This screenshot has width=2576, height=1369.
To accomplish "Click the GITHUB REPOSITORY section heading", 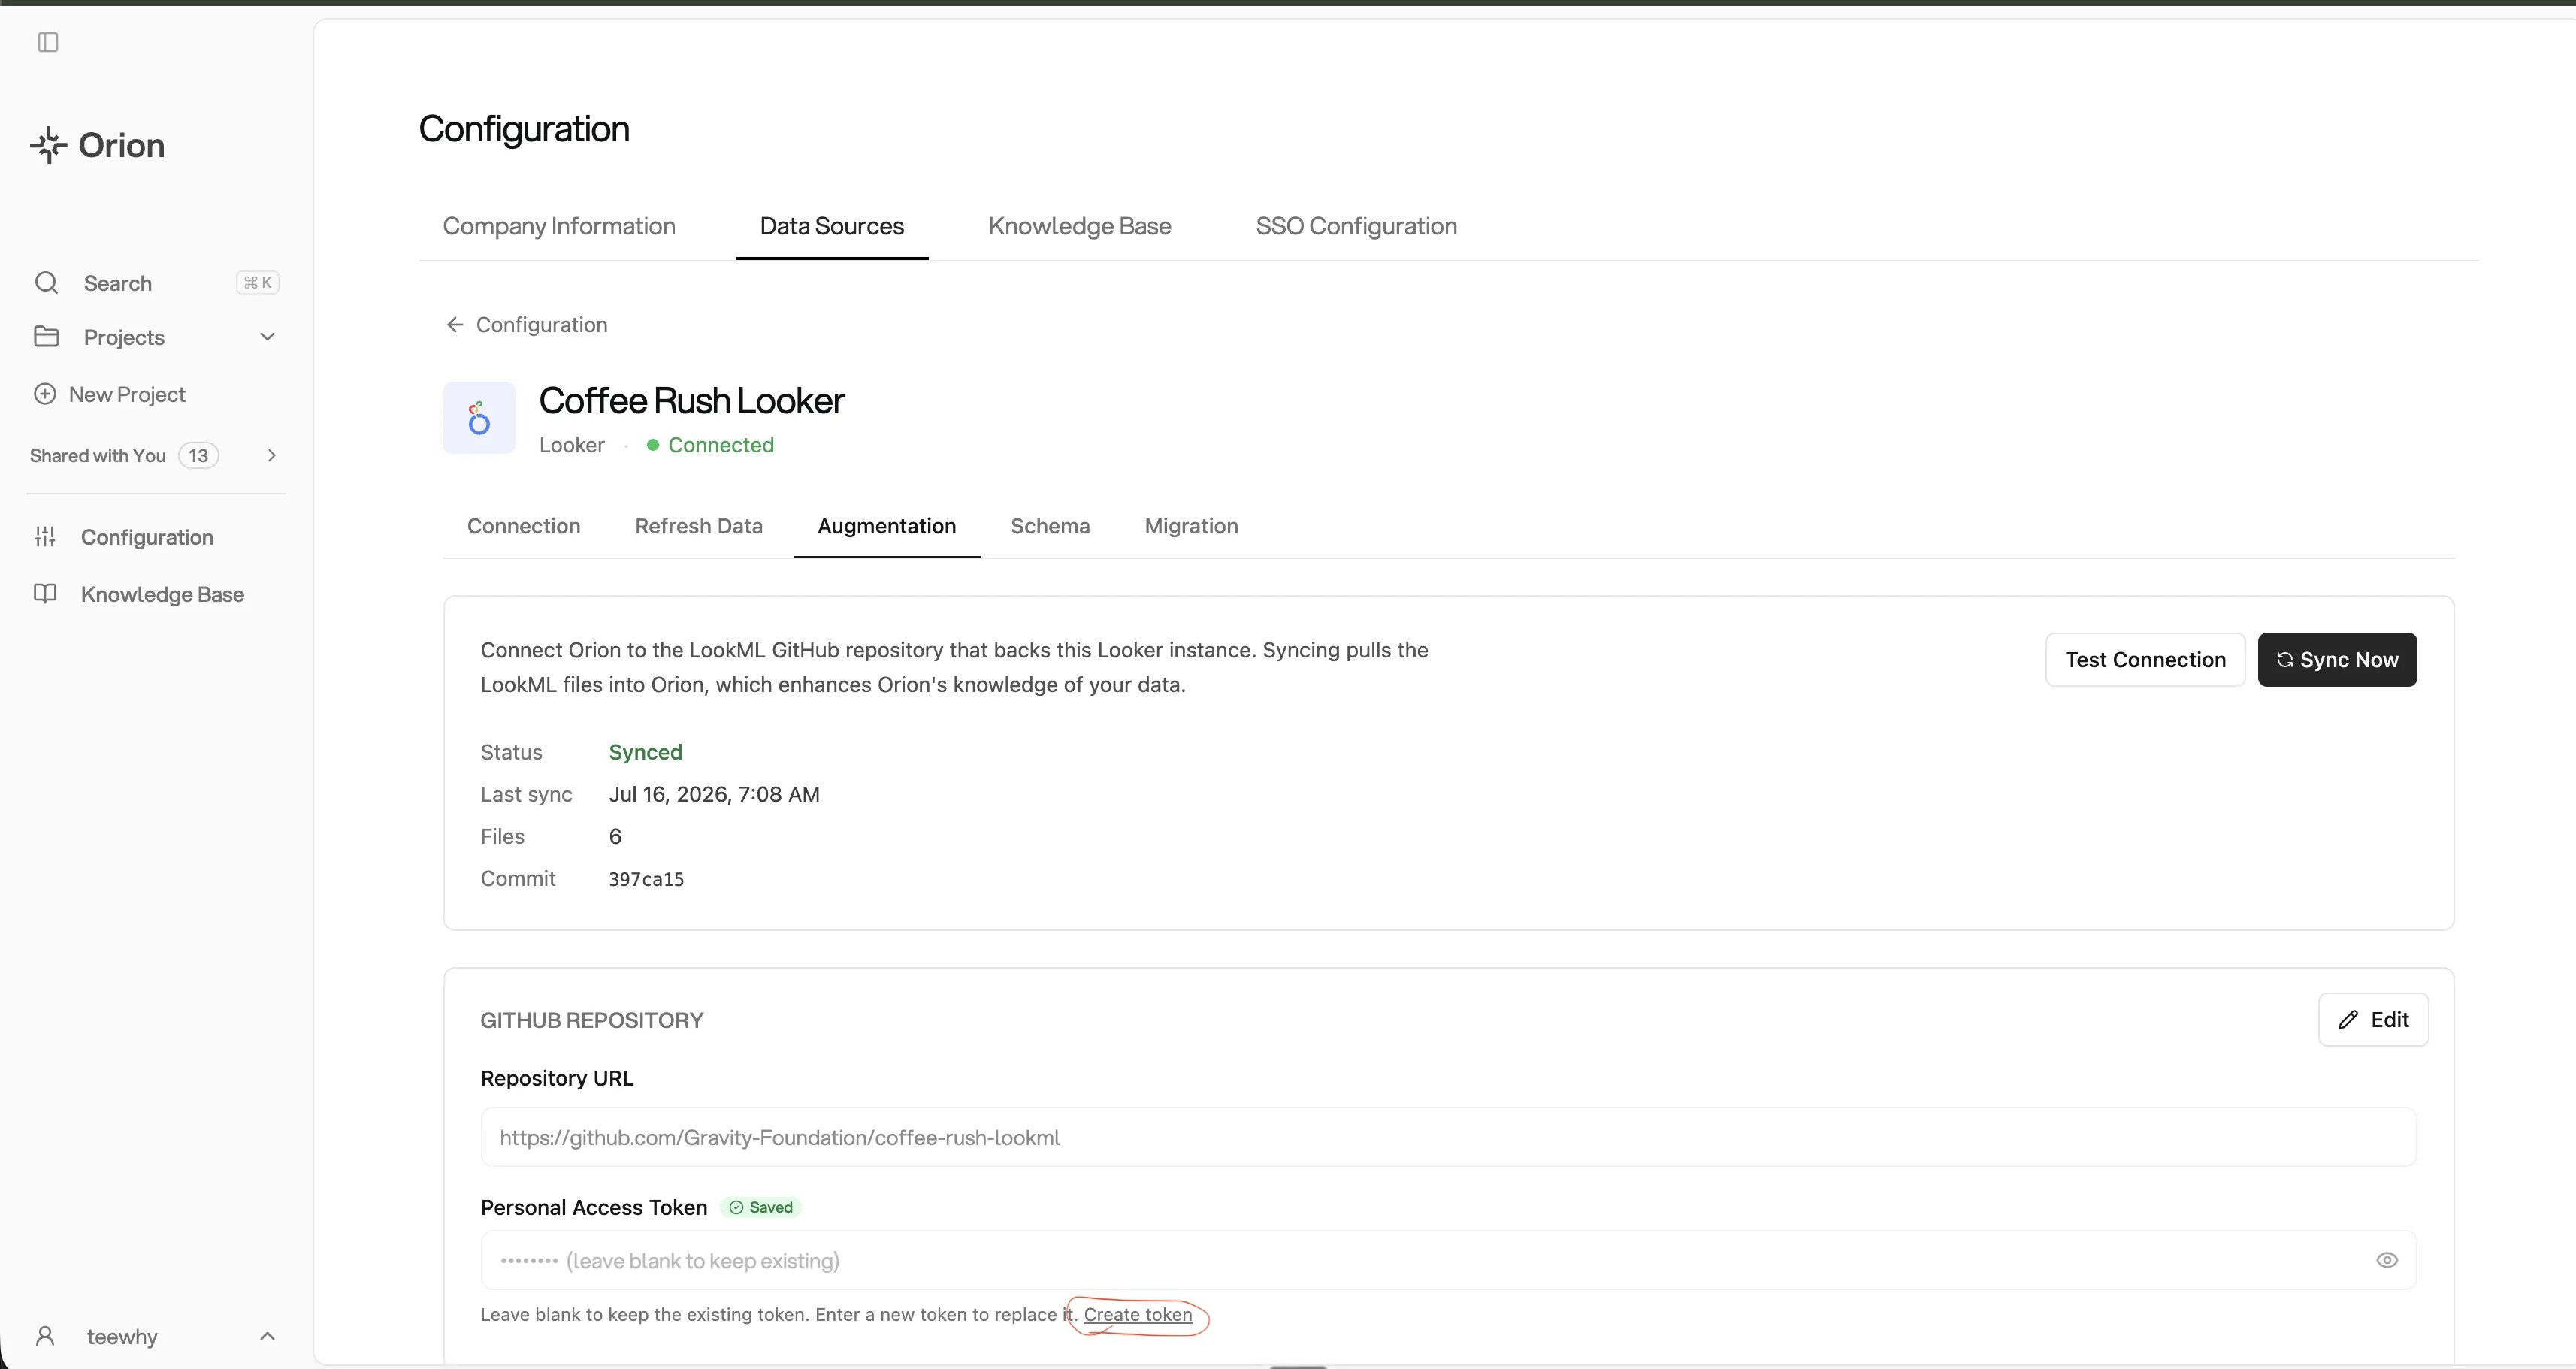I will tap(592, 1020).
